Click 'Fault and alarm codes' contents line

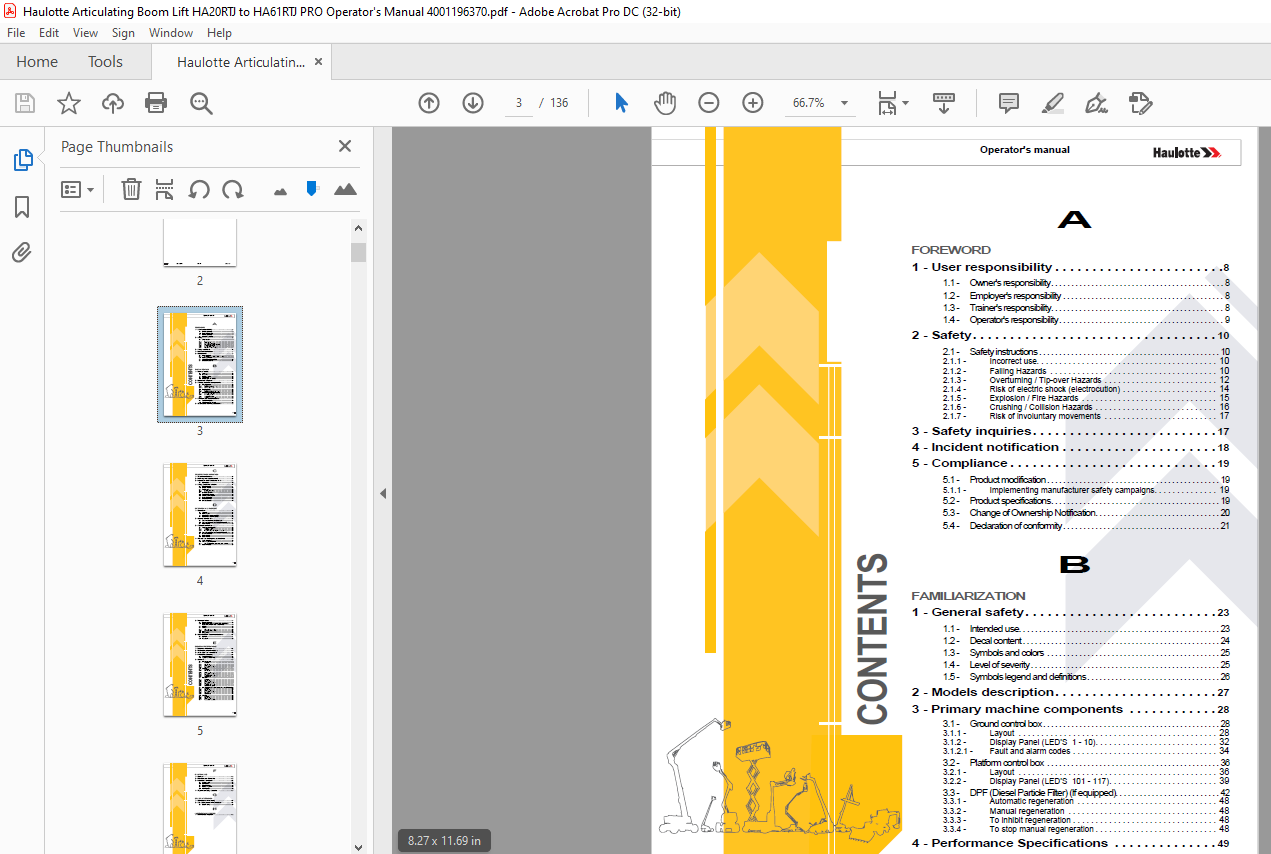coord(1086,751)
